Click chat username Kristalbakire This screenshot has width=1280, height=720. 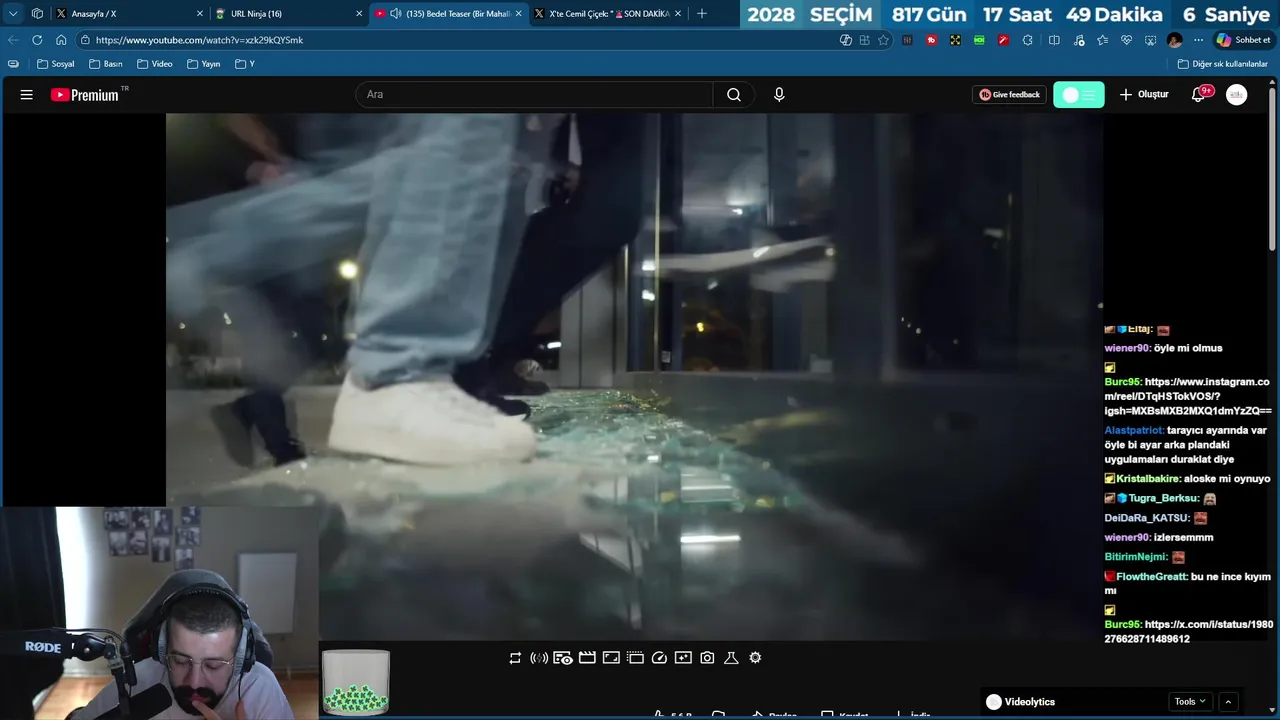(1147, 479)
